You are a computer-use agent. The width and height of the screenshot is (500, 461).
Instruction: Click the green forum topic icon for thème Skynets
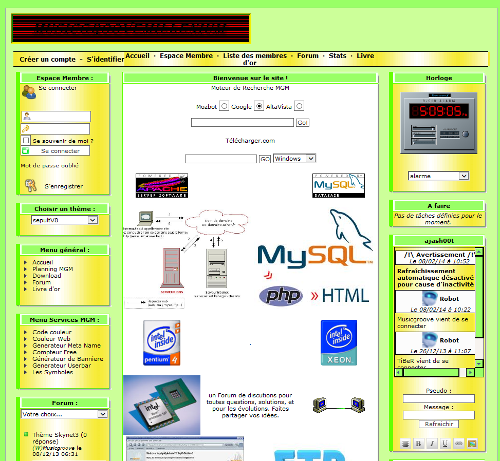26,434
